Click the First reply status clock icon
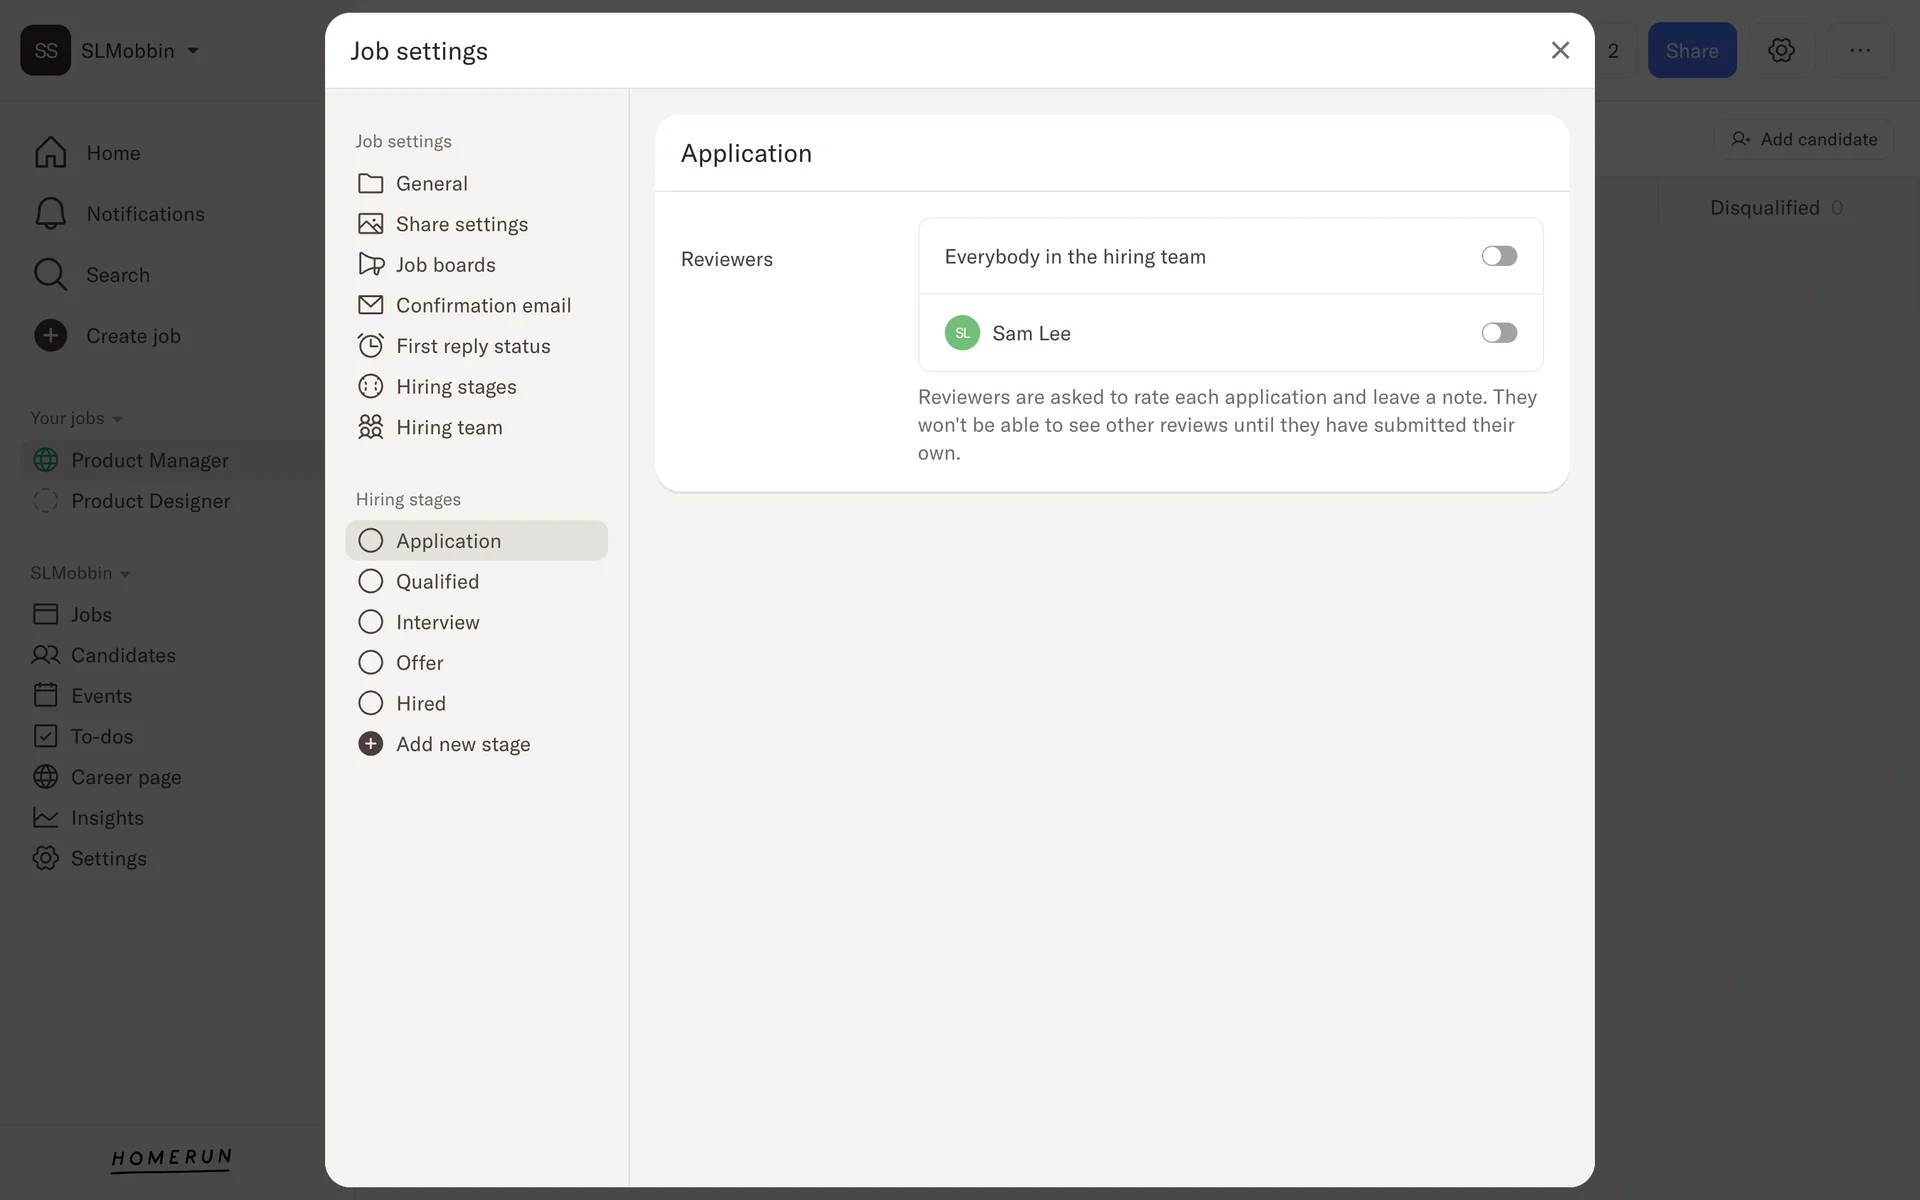This screenshot has width=1920, height=1200. 370,346
